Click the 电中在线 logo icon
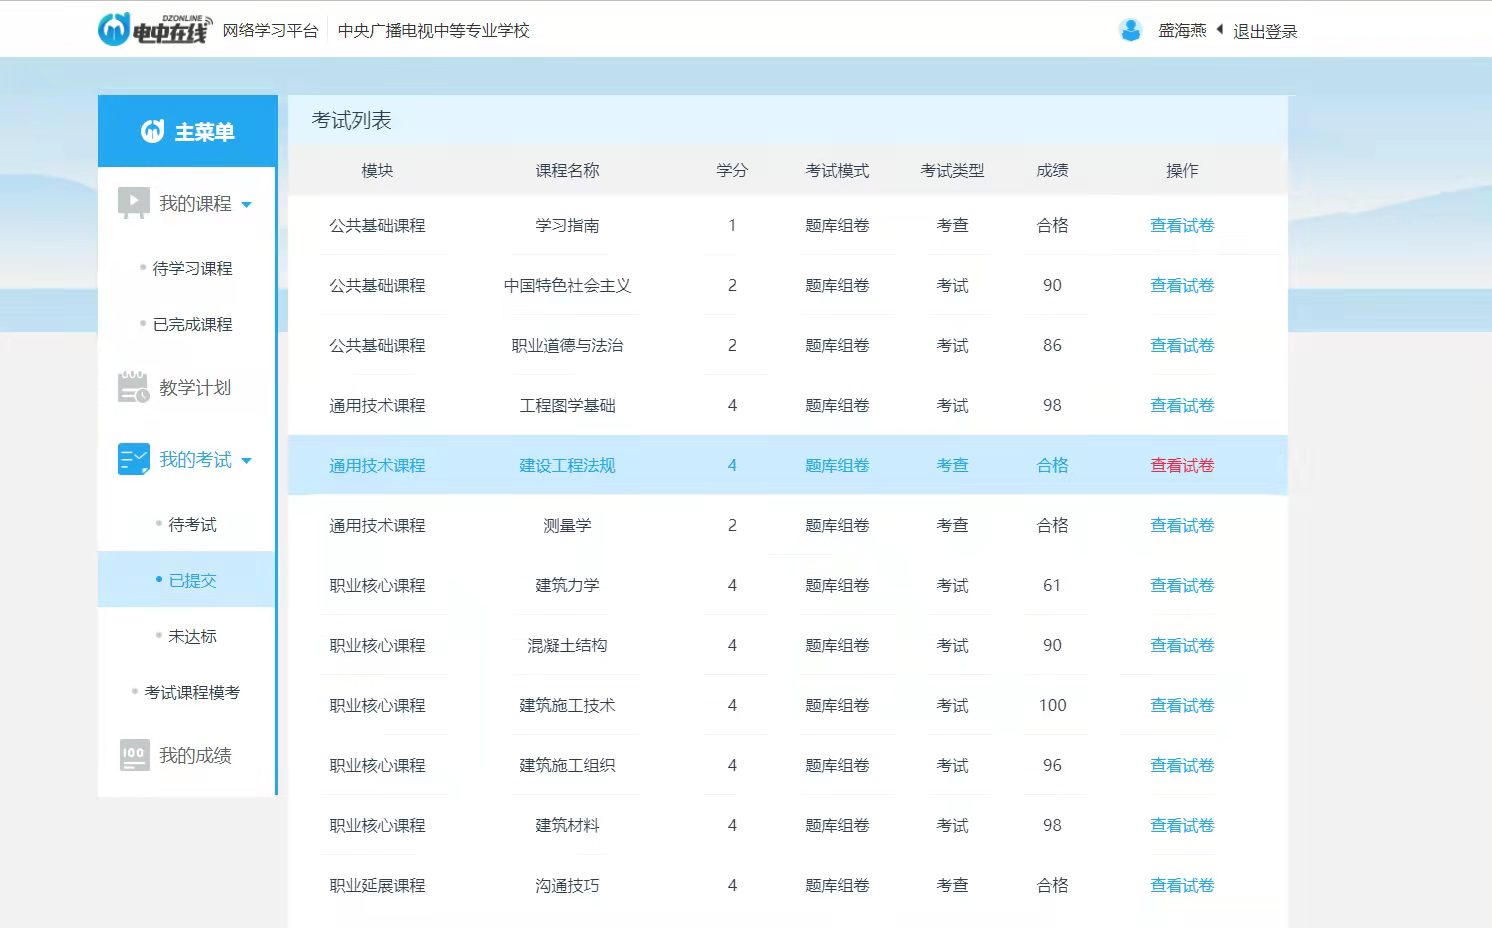The image size is (1492, 928). point(154,29)
